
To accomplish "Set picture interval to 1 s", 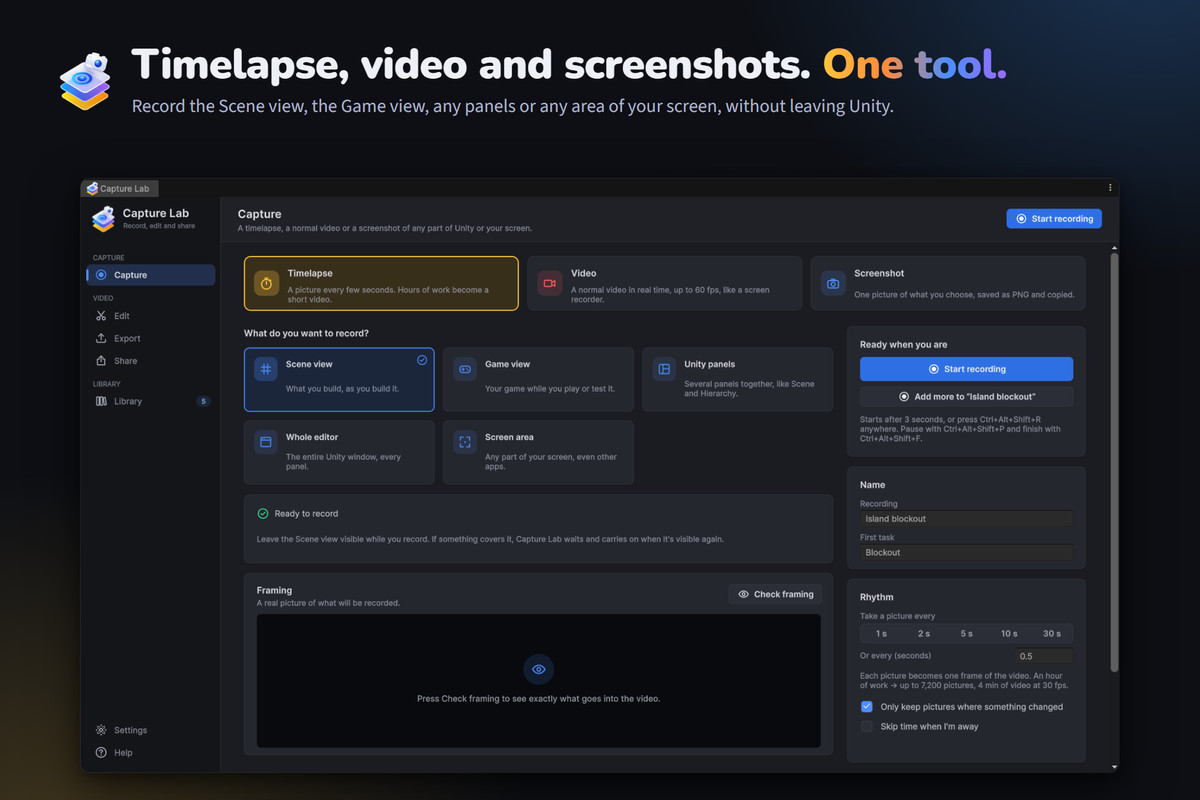I will [881, 633].
